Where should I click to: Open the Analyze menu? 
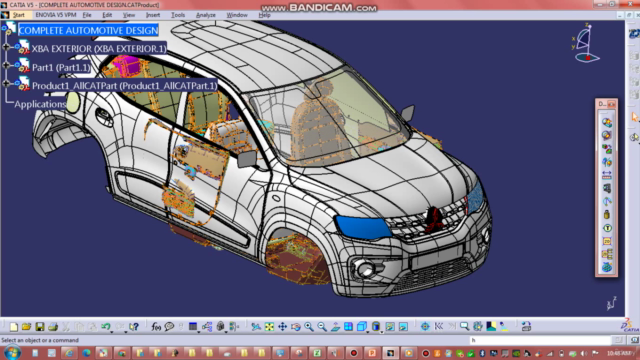coord(206,15)
